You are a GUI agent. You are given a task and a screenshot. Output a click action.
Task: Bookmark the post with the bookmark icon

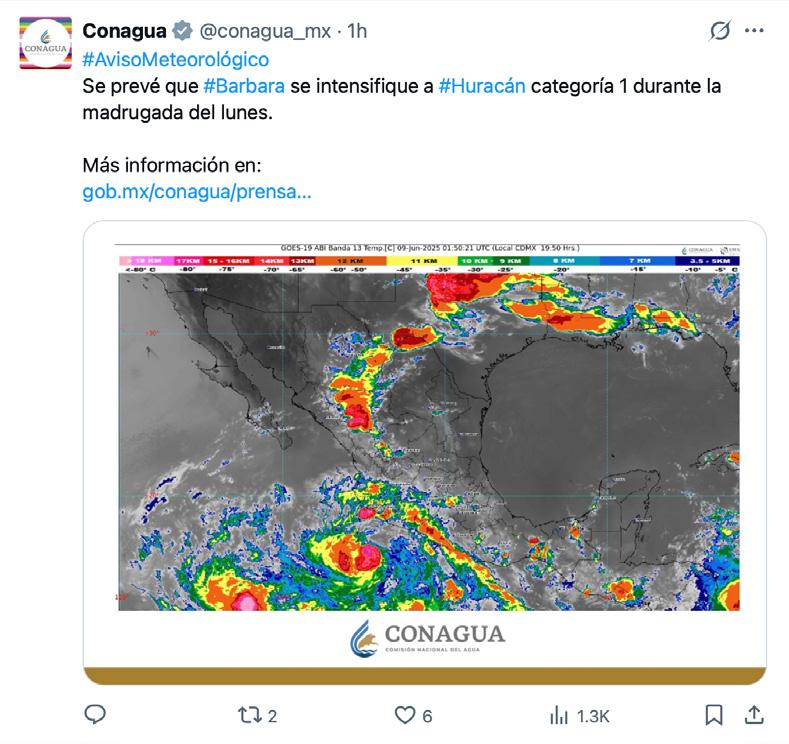click(714, 715)
